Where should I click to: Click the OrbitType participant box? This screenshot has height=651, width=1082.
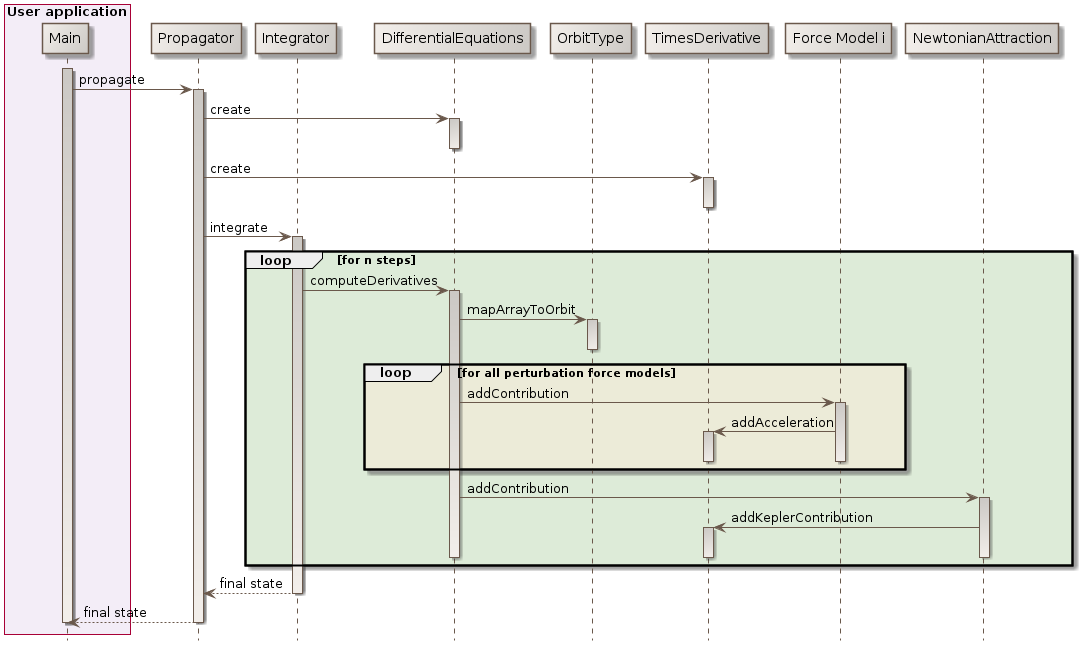[x=590, y=38]
